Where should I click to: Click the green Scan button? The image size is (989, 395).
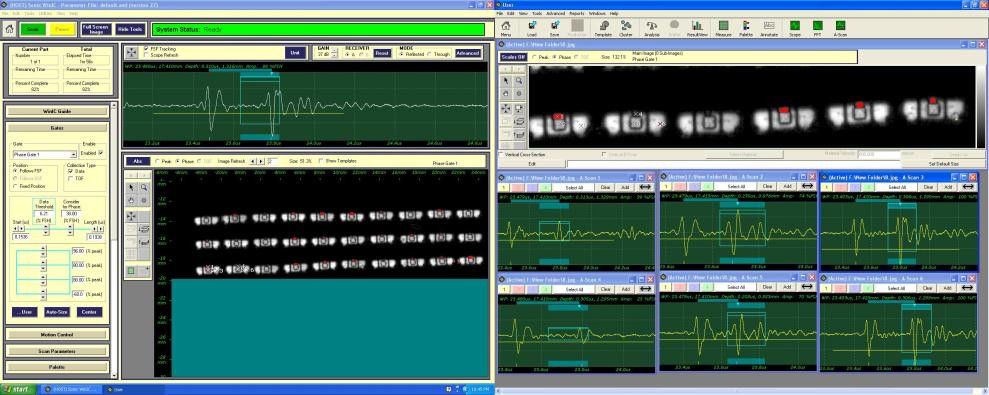(x=33, y=29)
